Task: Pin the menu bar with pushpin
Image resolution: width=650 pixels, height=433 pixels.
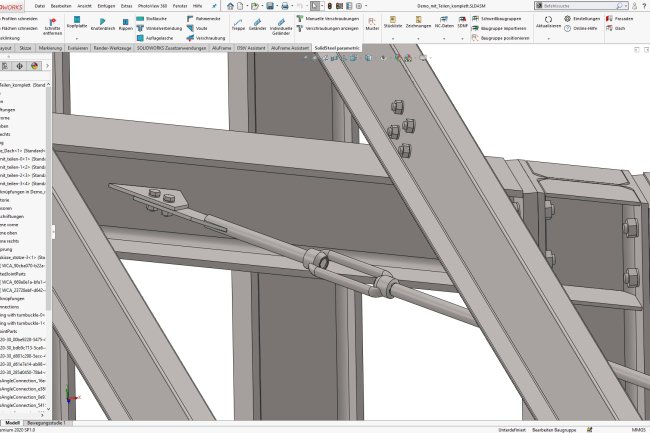Action: click(x=214, y=6)
